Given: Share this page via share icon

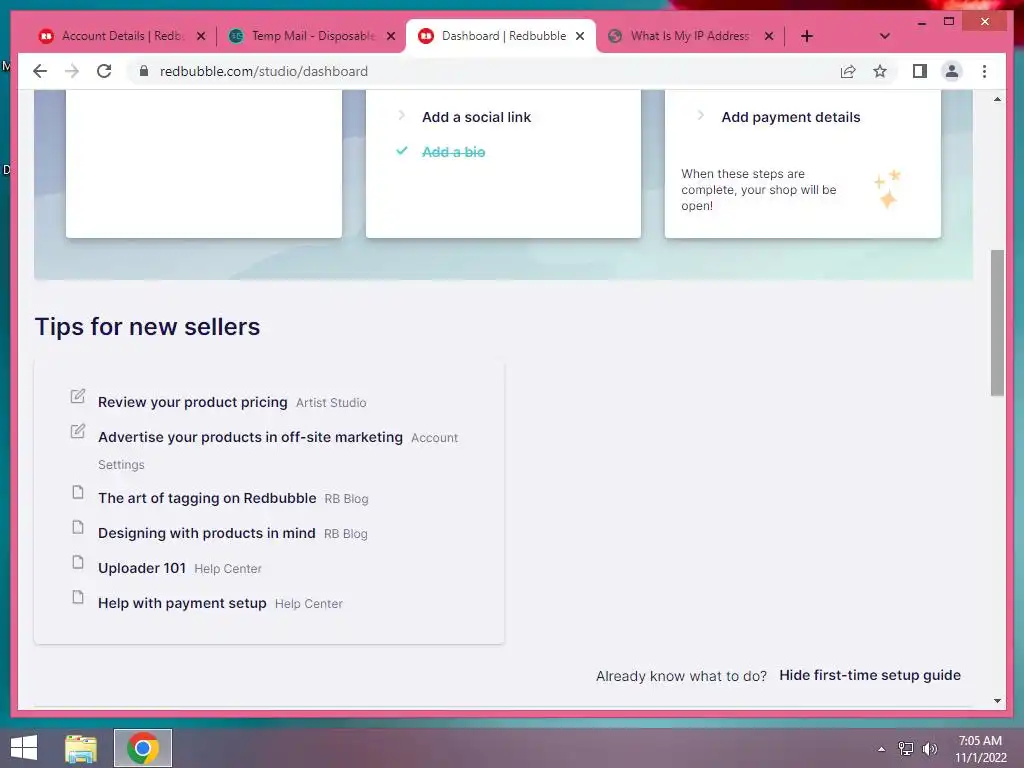Looking at the screenshot, I should [848, 71].
